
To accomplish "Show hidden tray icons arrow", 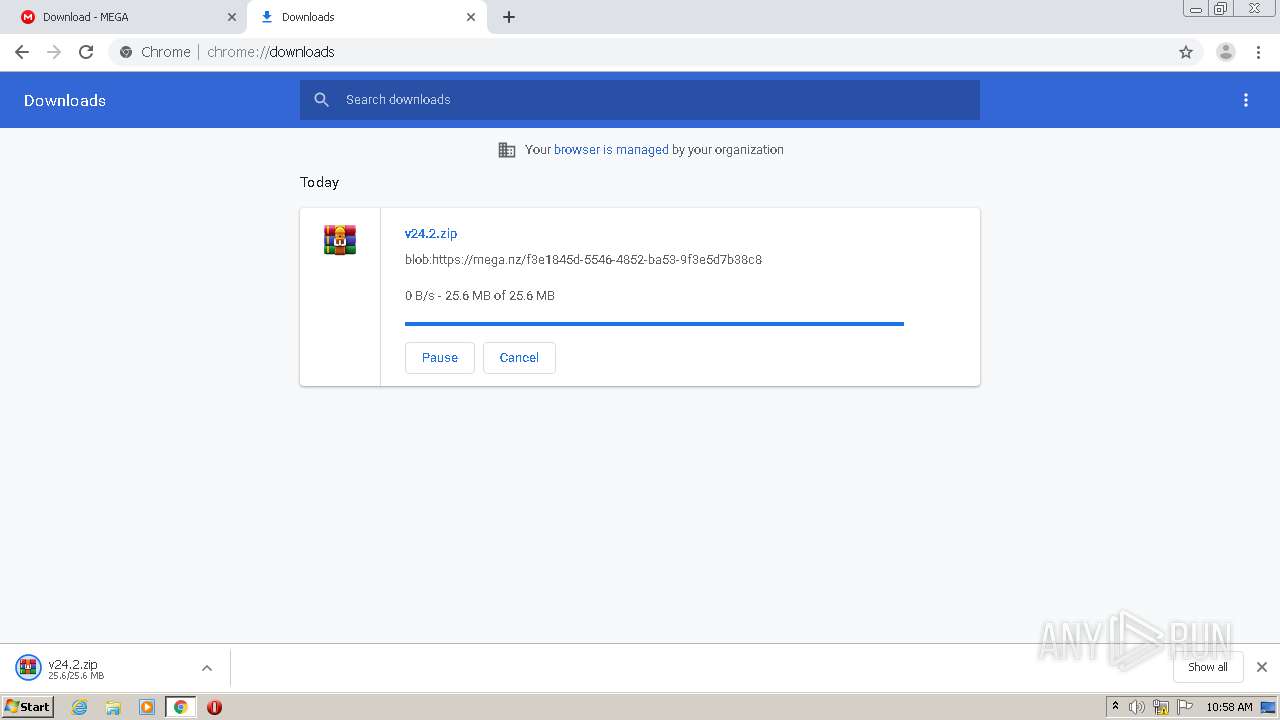I will pos(1115,707).
